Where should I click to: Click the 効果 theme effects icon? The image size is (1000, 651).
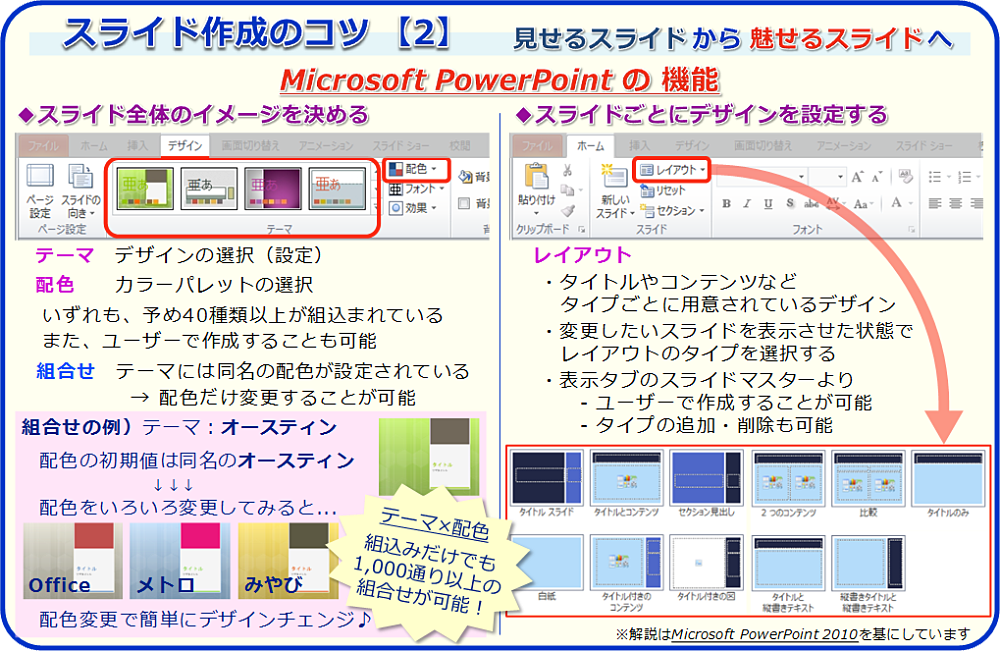[x=395, y=208]
